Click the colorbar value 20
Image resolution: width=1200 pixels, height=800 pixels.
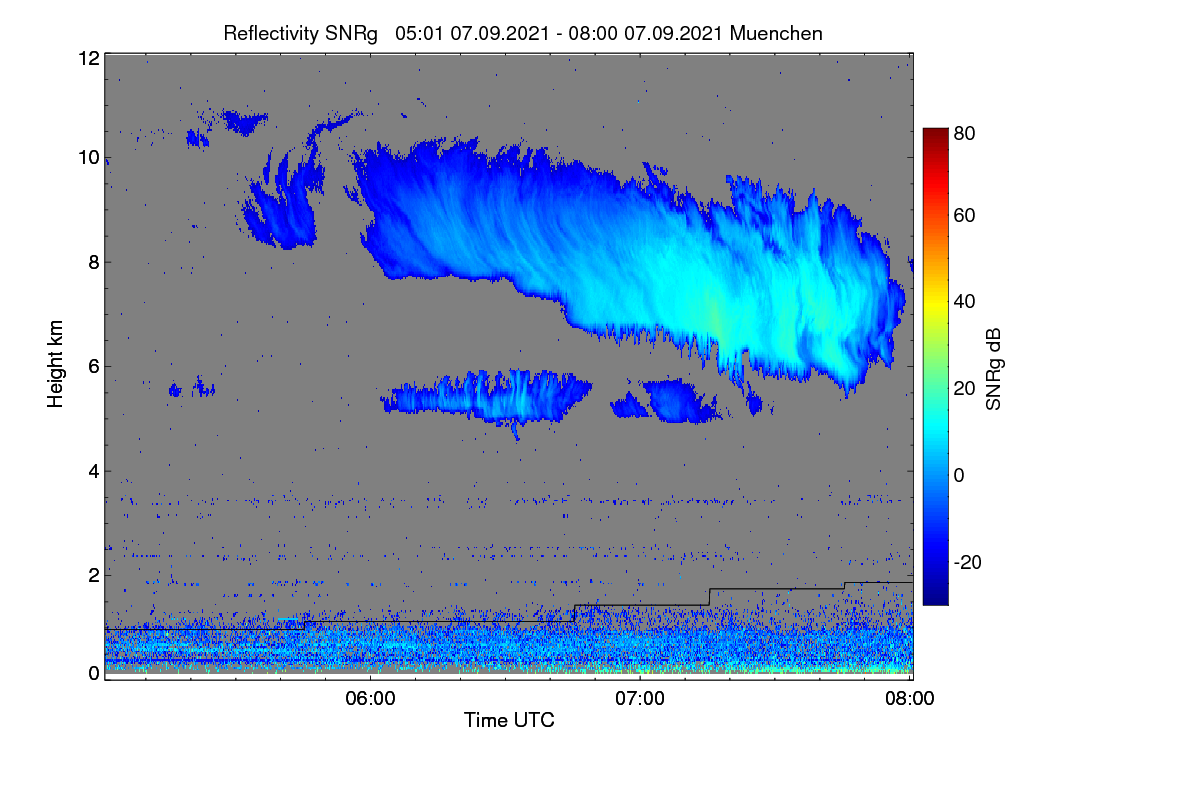pos(964,388)
